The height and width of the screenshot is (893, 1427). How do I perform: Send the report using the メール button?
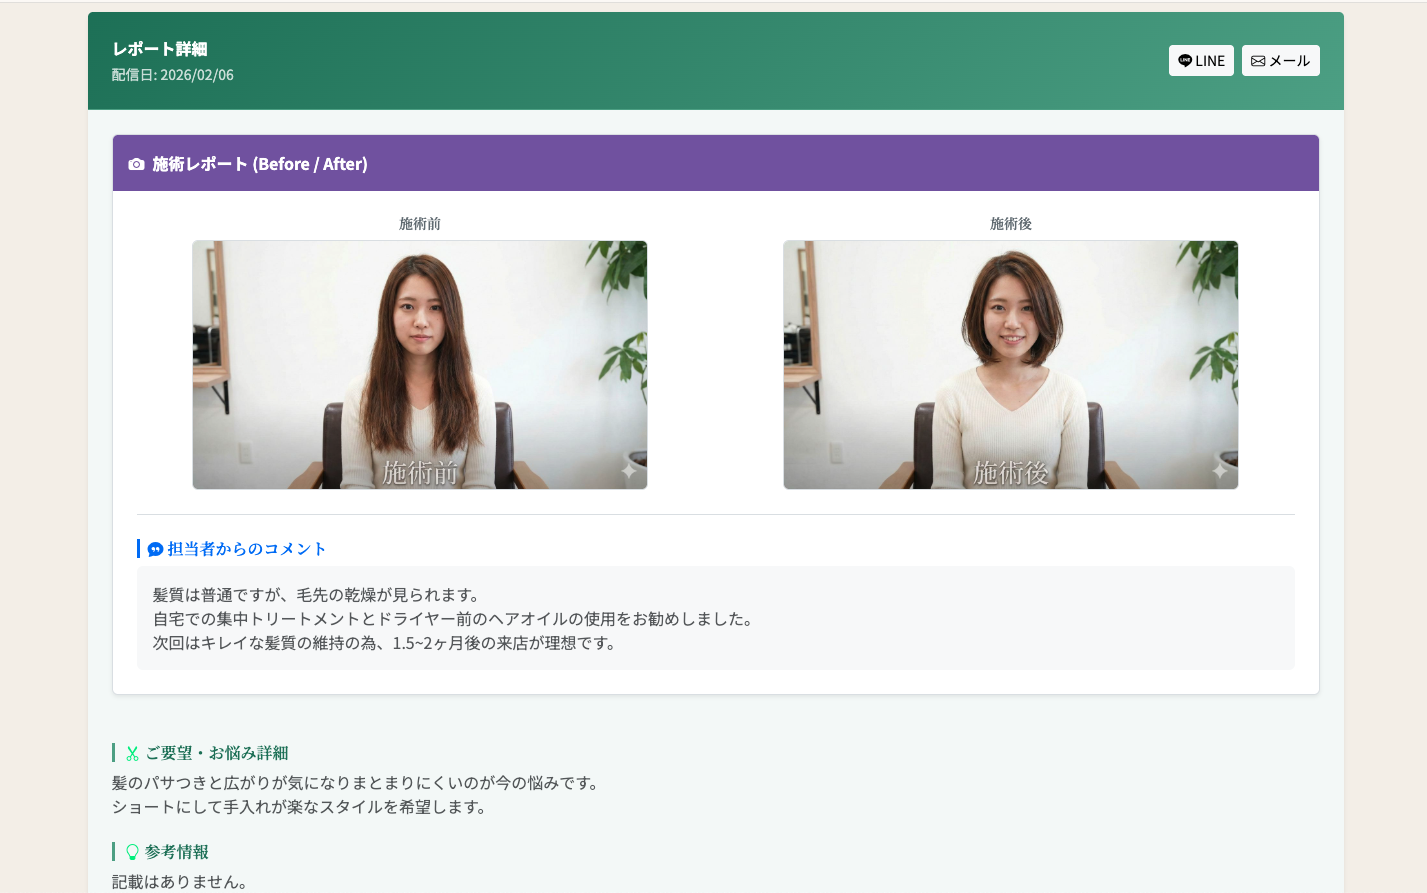[x=1280, y=60]
